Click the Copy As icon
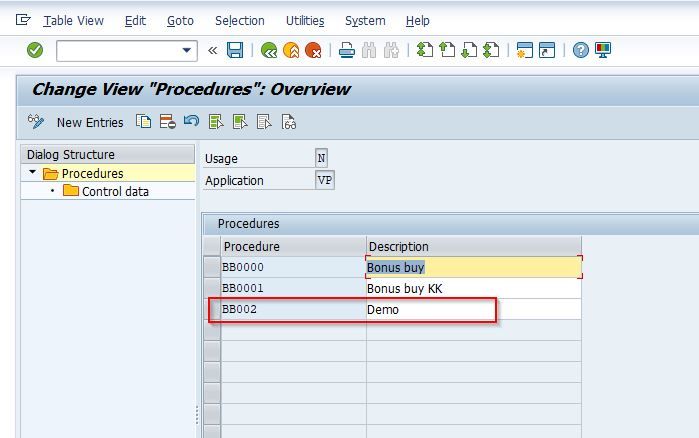The width and height of the screenshot is (699, 438). [x=144, y=122]
